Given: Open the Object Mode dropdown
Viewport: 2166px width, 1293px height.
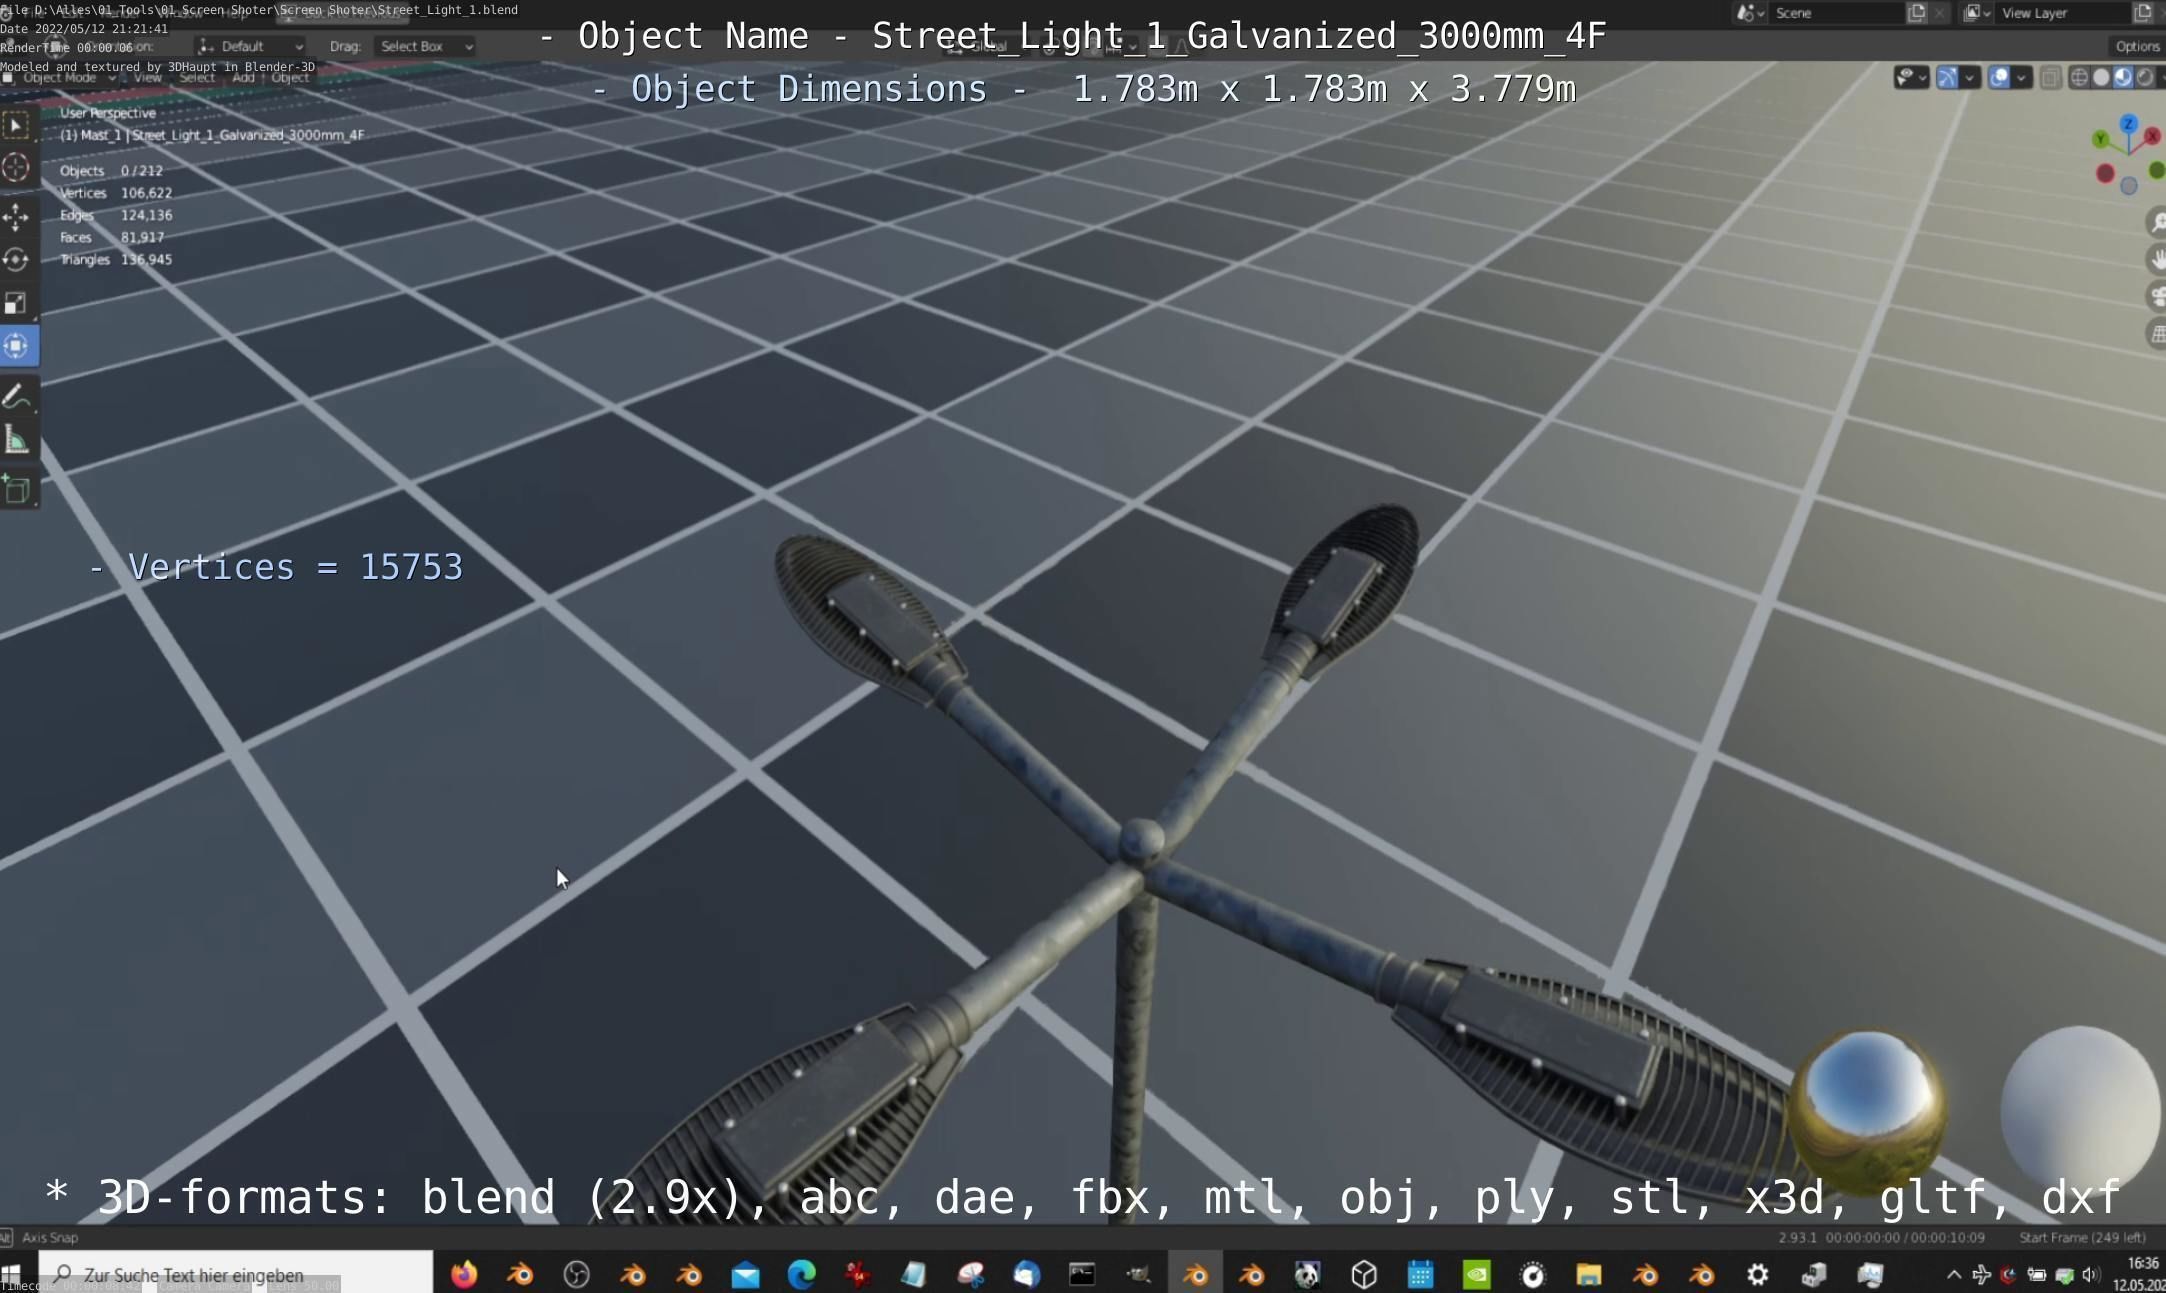Looking at the screenshot, I should click(x=60, y=77).
